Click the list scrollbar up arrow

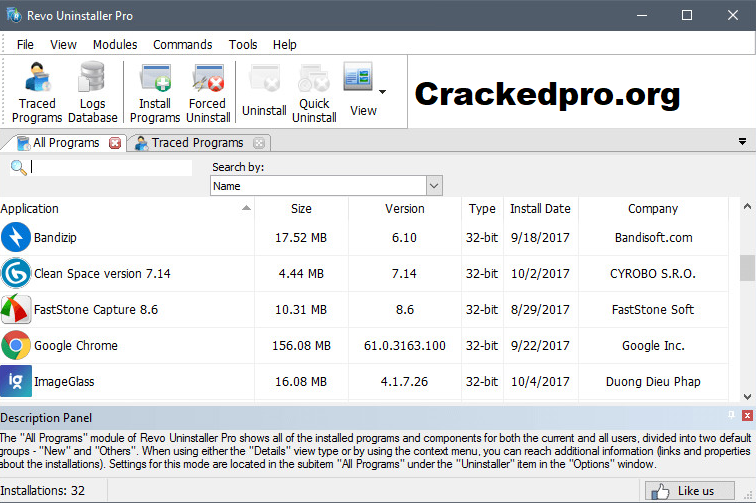coord(747,206)
